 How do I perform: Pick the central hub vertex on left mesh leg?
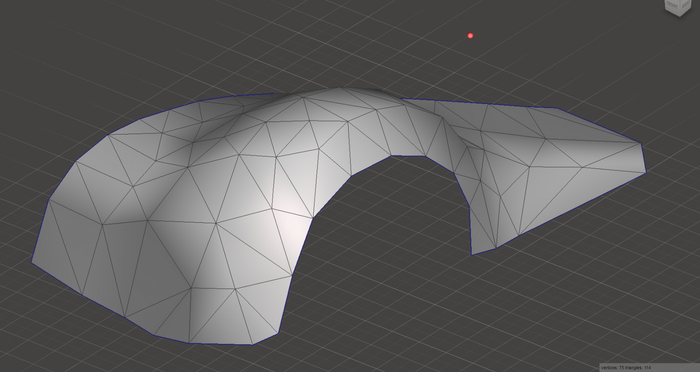[216, 223]
